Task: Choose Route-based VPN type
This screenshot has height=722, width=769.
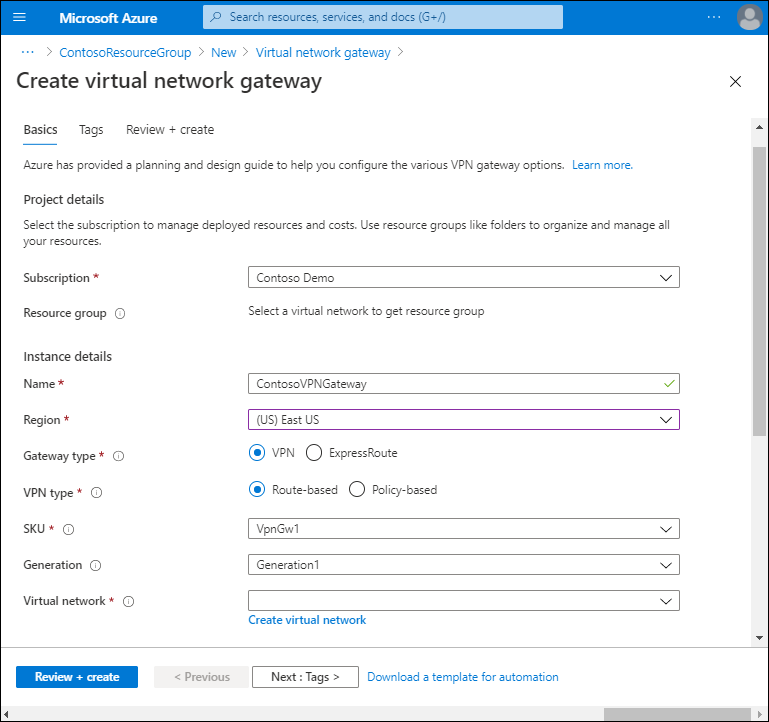Action: coord(257,490)
